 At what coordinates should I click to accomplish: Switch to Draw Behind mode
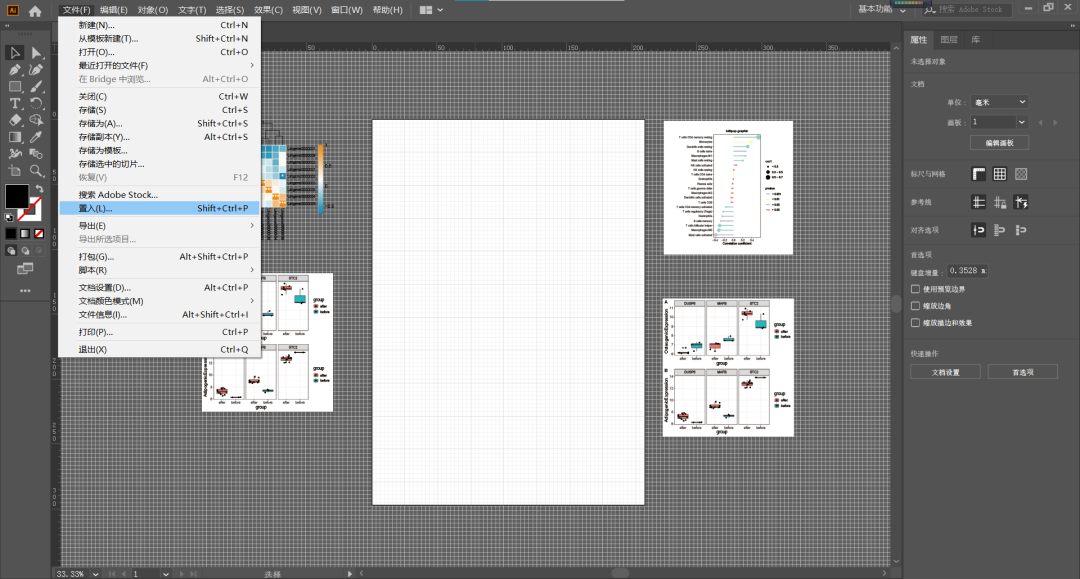(x=25, y=251)
